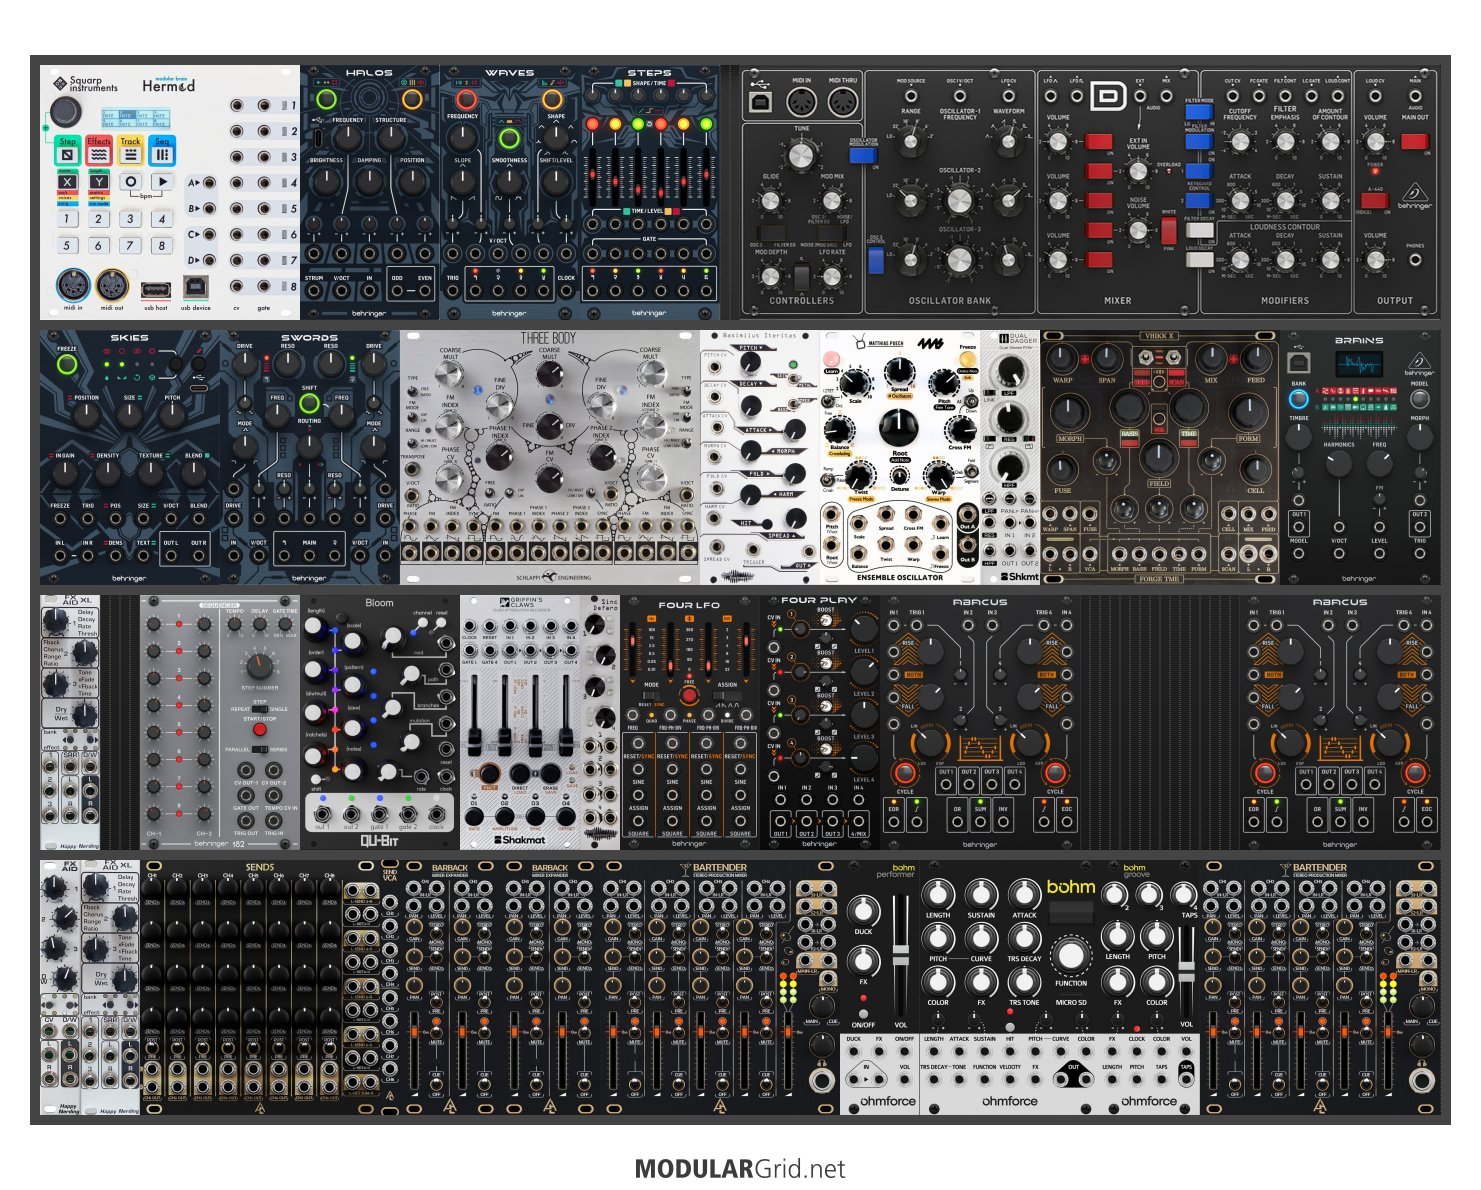The image size is (1481, 1190).
Task: Click the FREEZE button on Skies
Action: pos(67,364)
